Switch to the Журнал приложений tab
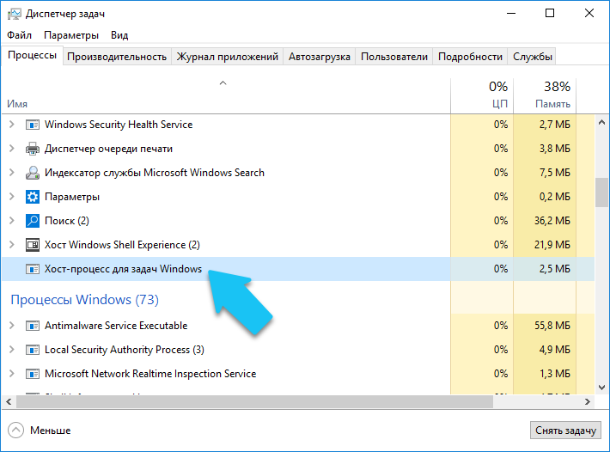 228,57
